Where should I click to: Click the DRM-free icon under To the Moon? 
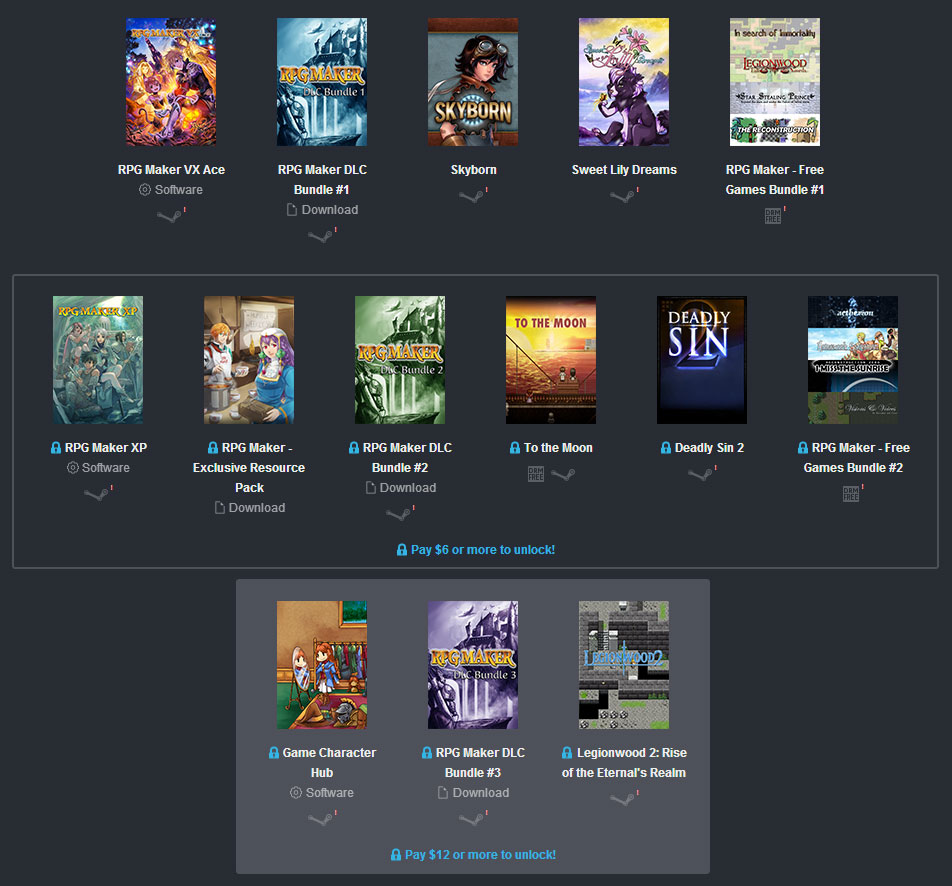point(536,474)
